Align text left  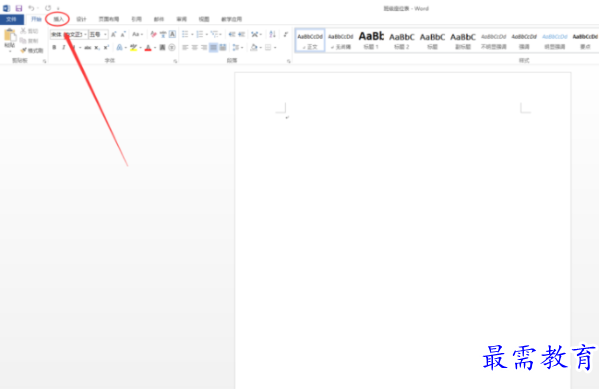pos(185,48)
